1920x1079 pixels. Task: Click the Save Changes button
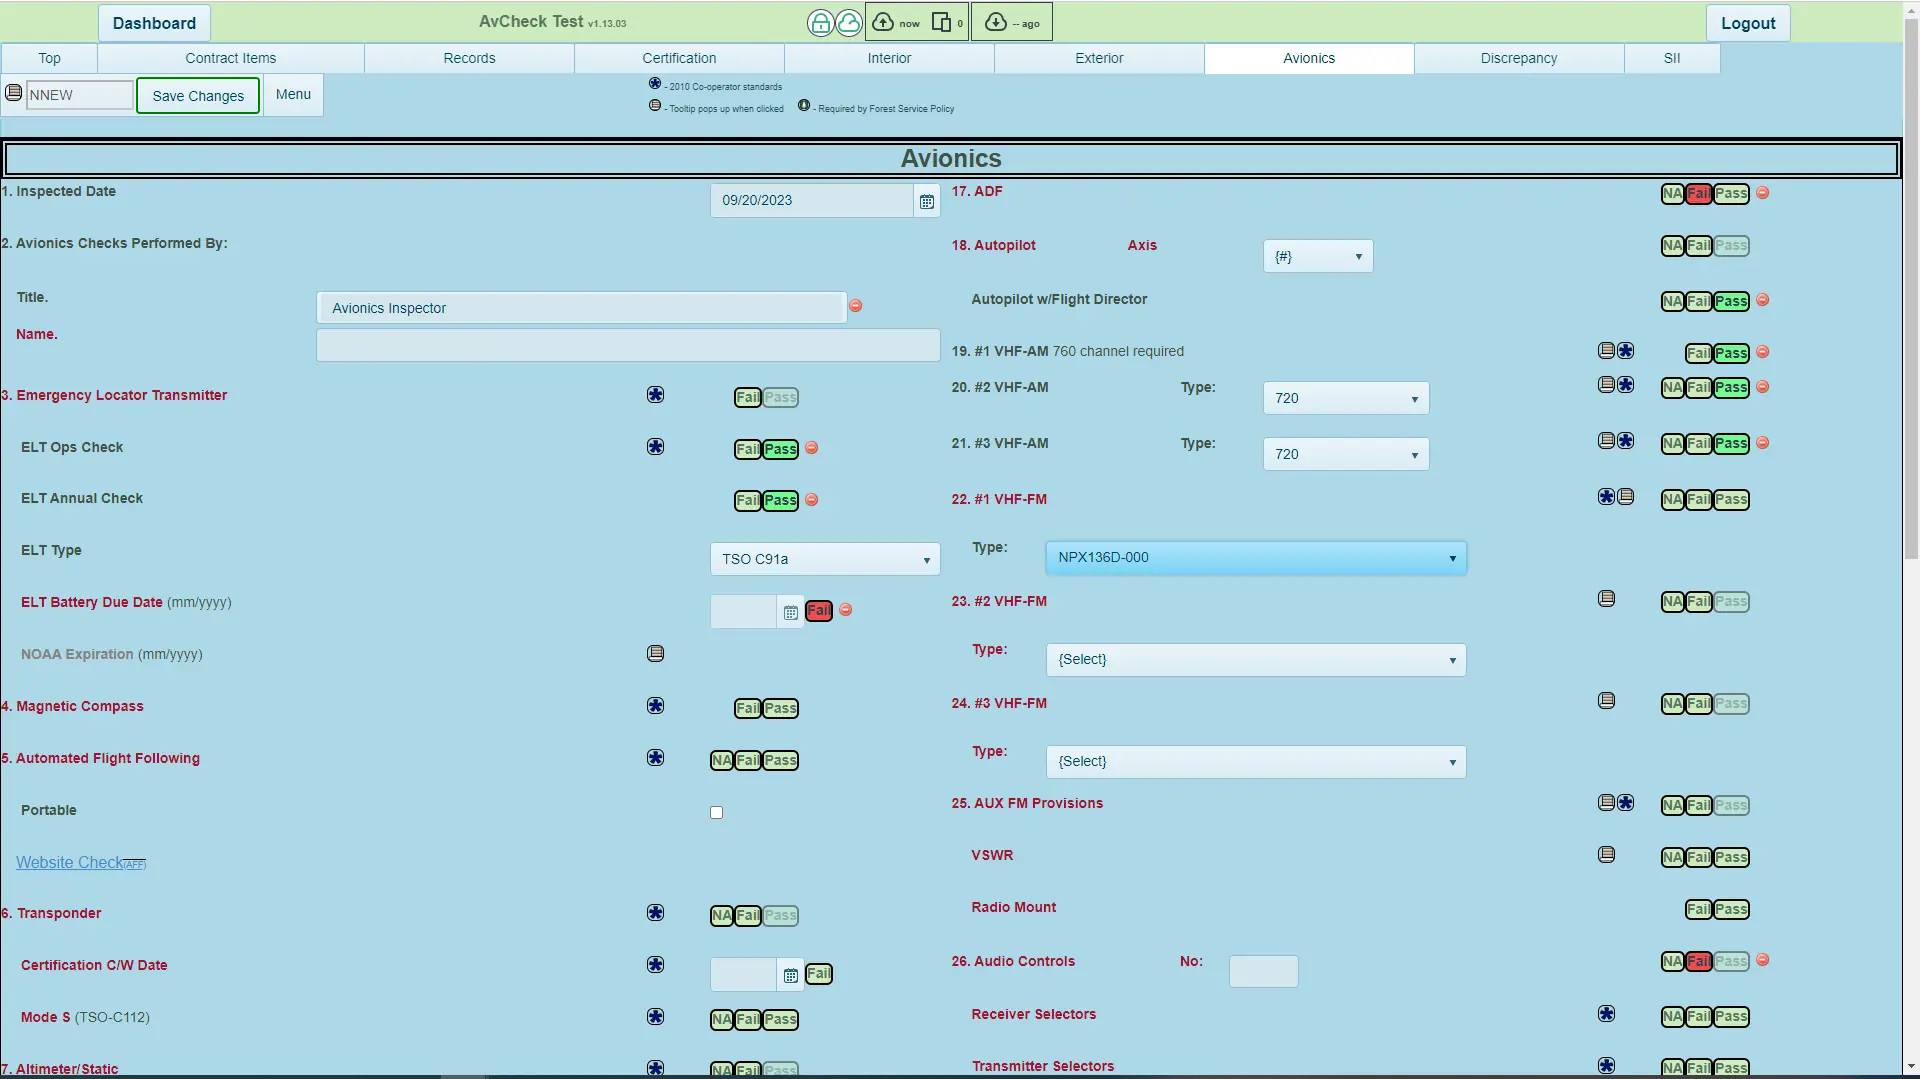point(197,95)
